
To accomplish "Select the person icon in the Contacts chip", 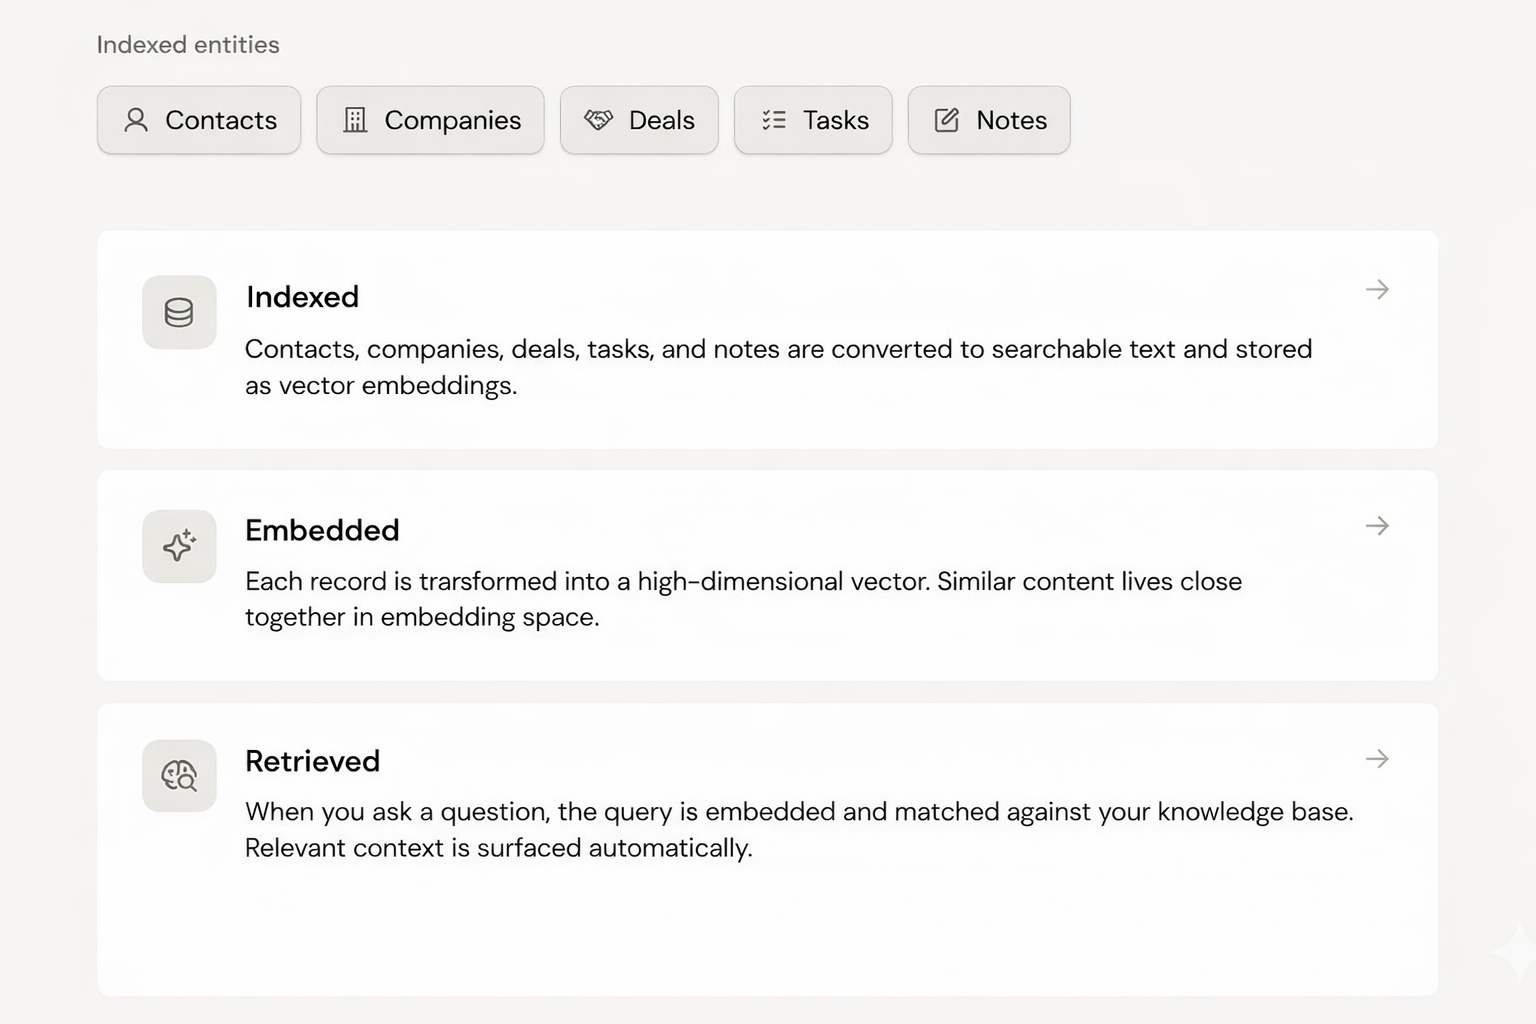I will 135,120.
